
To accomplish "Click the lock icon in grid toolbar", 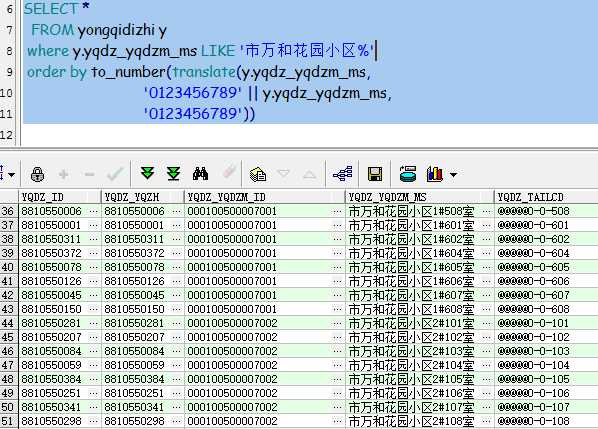I will 37,175.
